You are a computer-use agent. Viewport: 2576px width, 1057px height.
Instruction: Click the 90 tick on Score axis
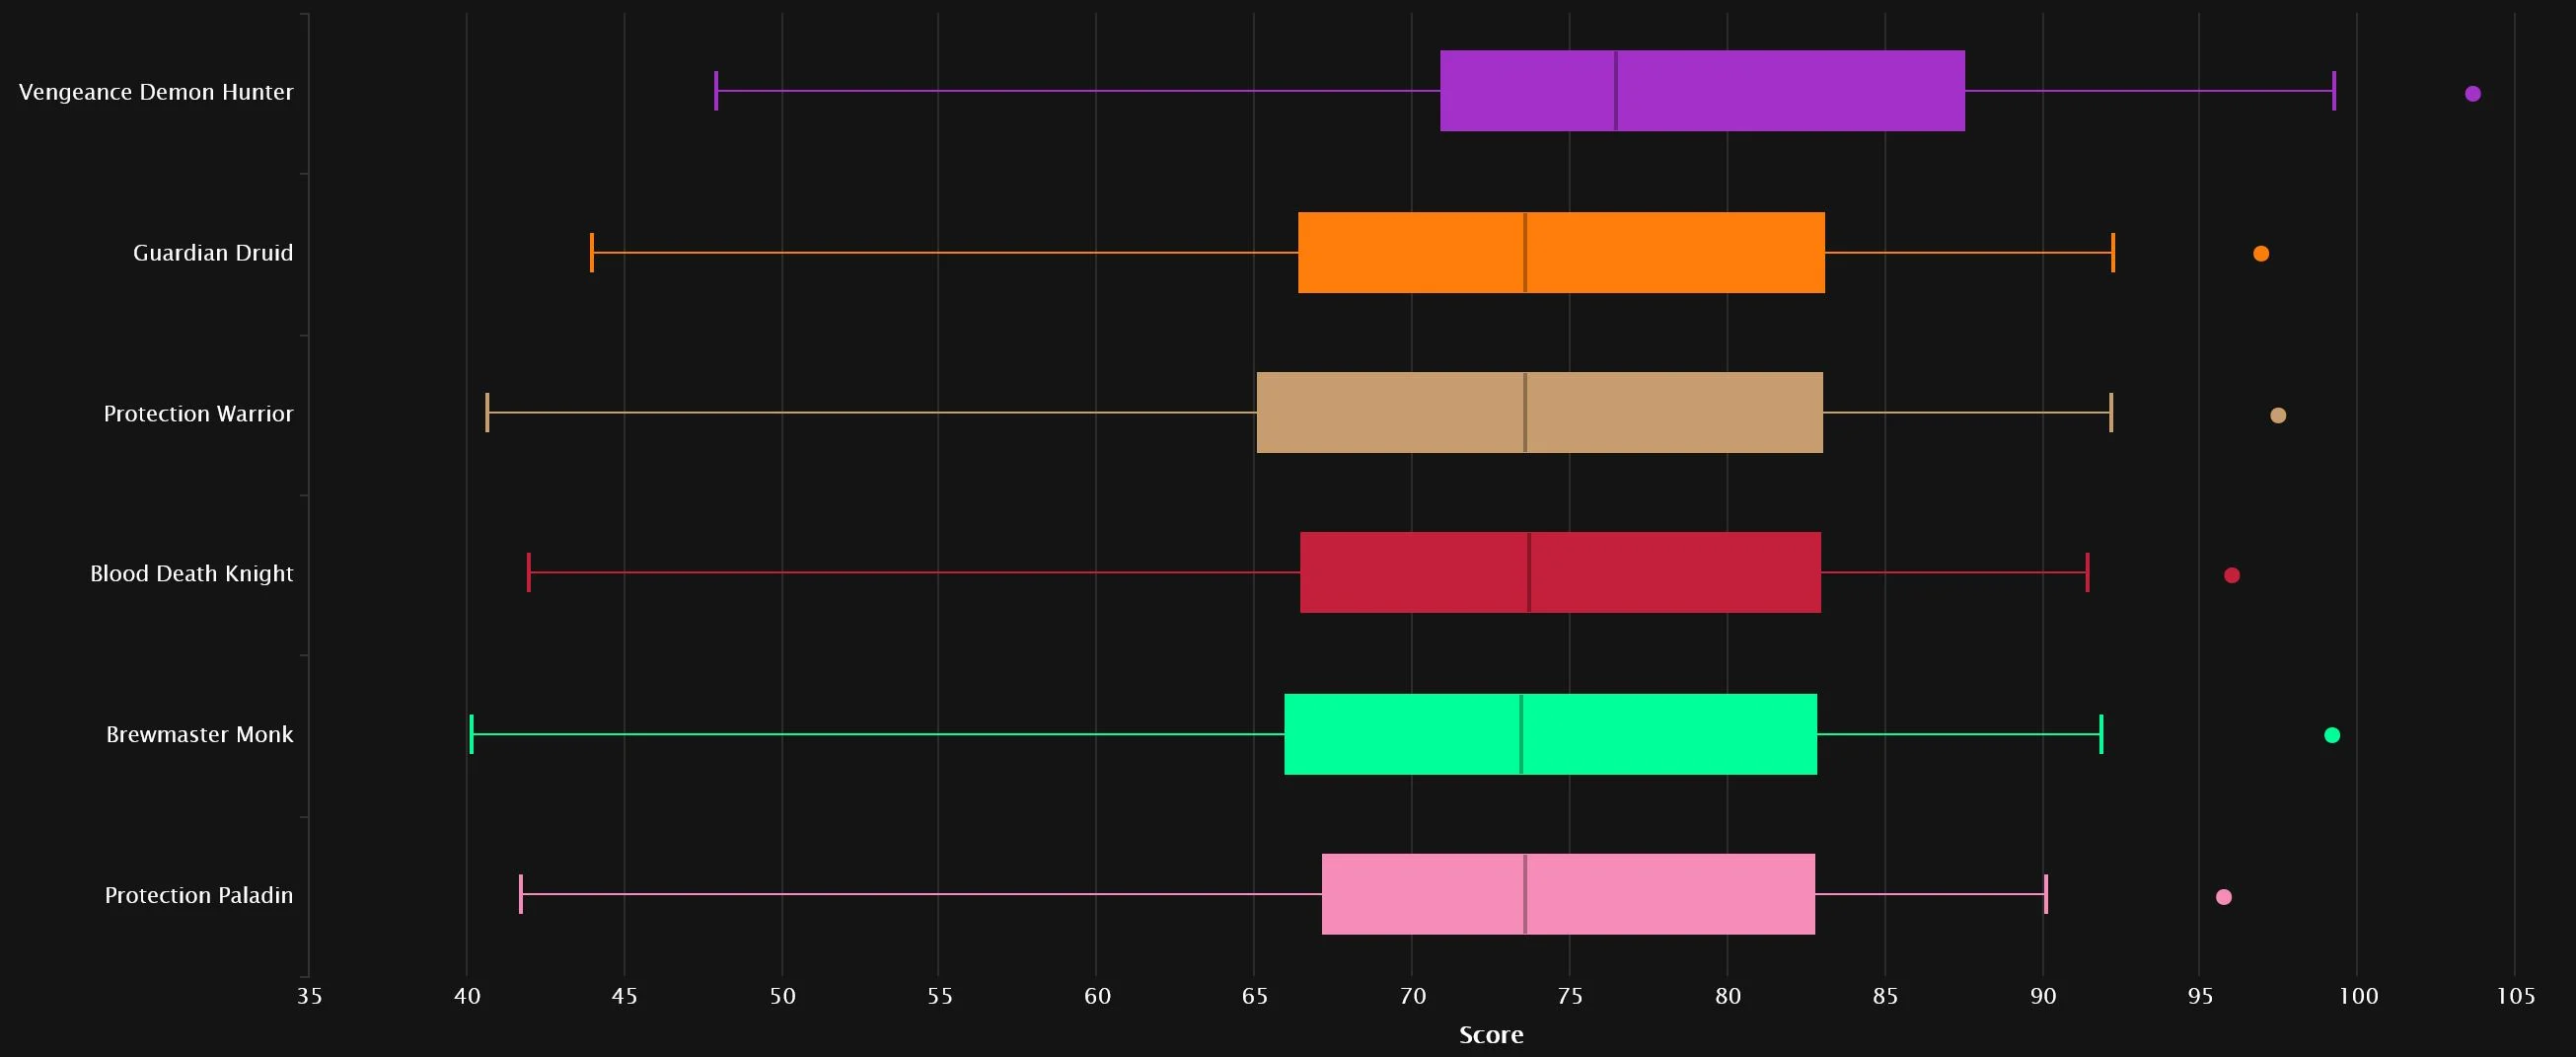(x=2043, y=996)
